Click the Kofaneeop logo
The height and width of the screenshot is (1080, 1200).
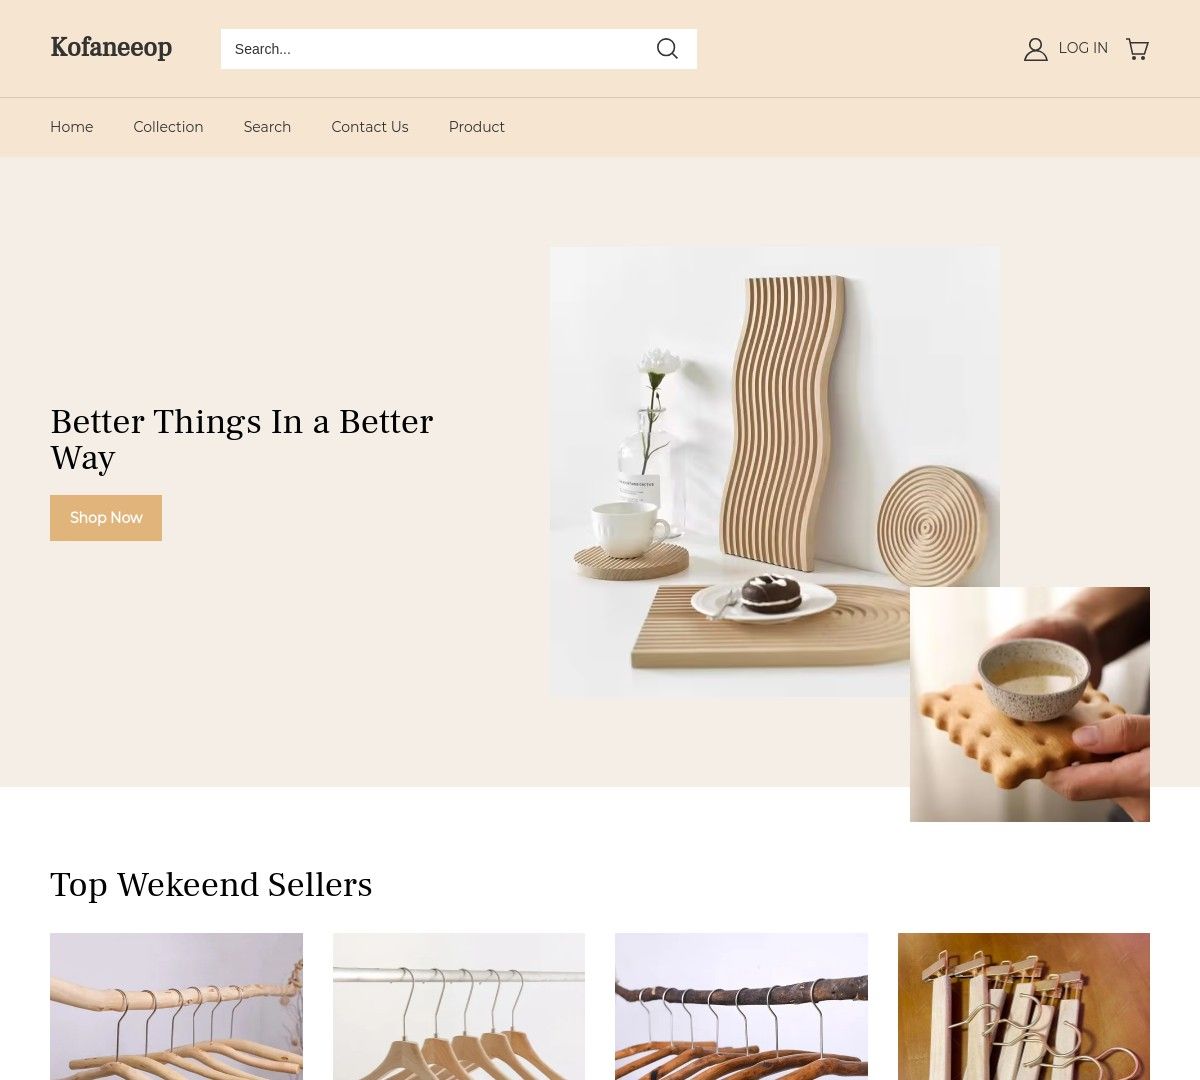(x=111, y=48)
